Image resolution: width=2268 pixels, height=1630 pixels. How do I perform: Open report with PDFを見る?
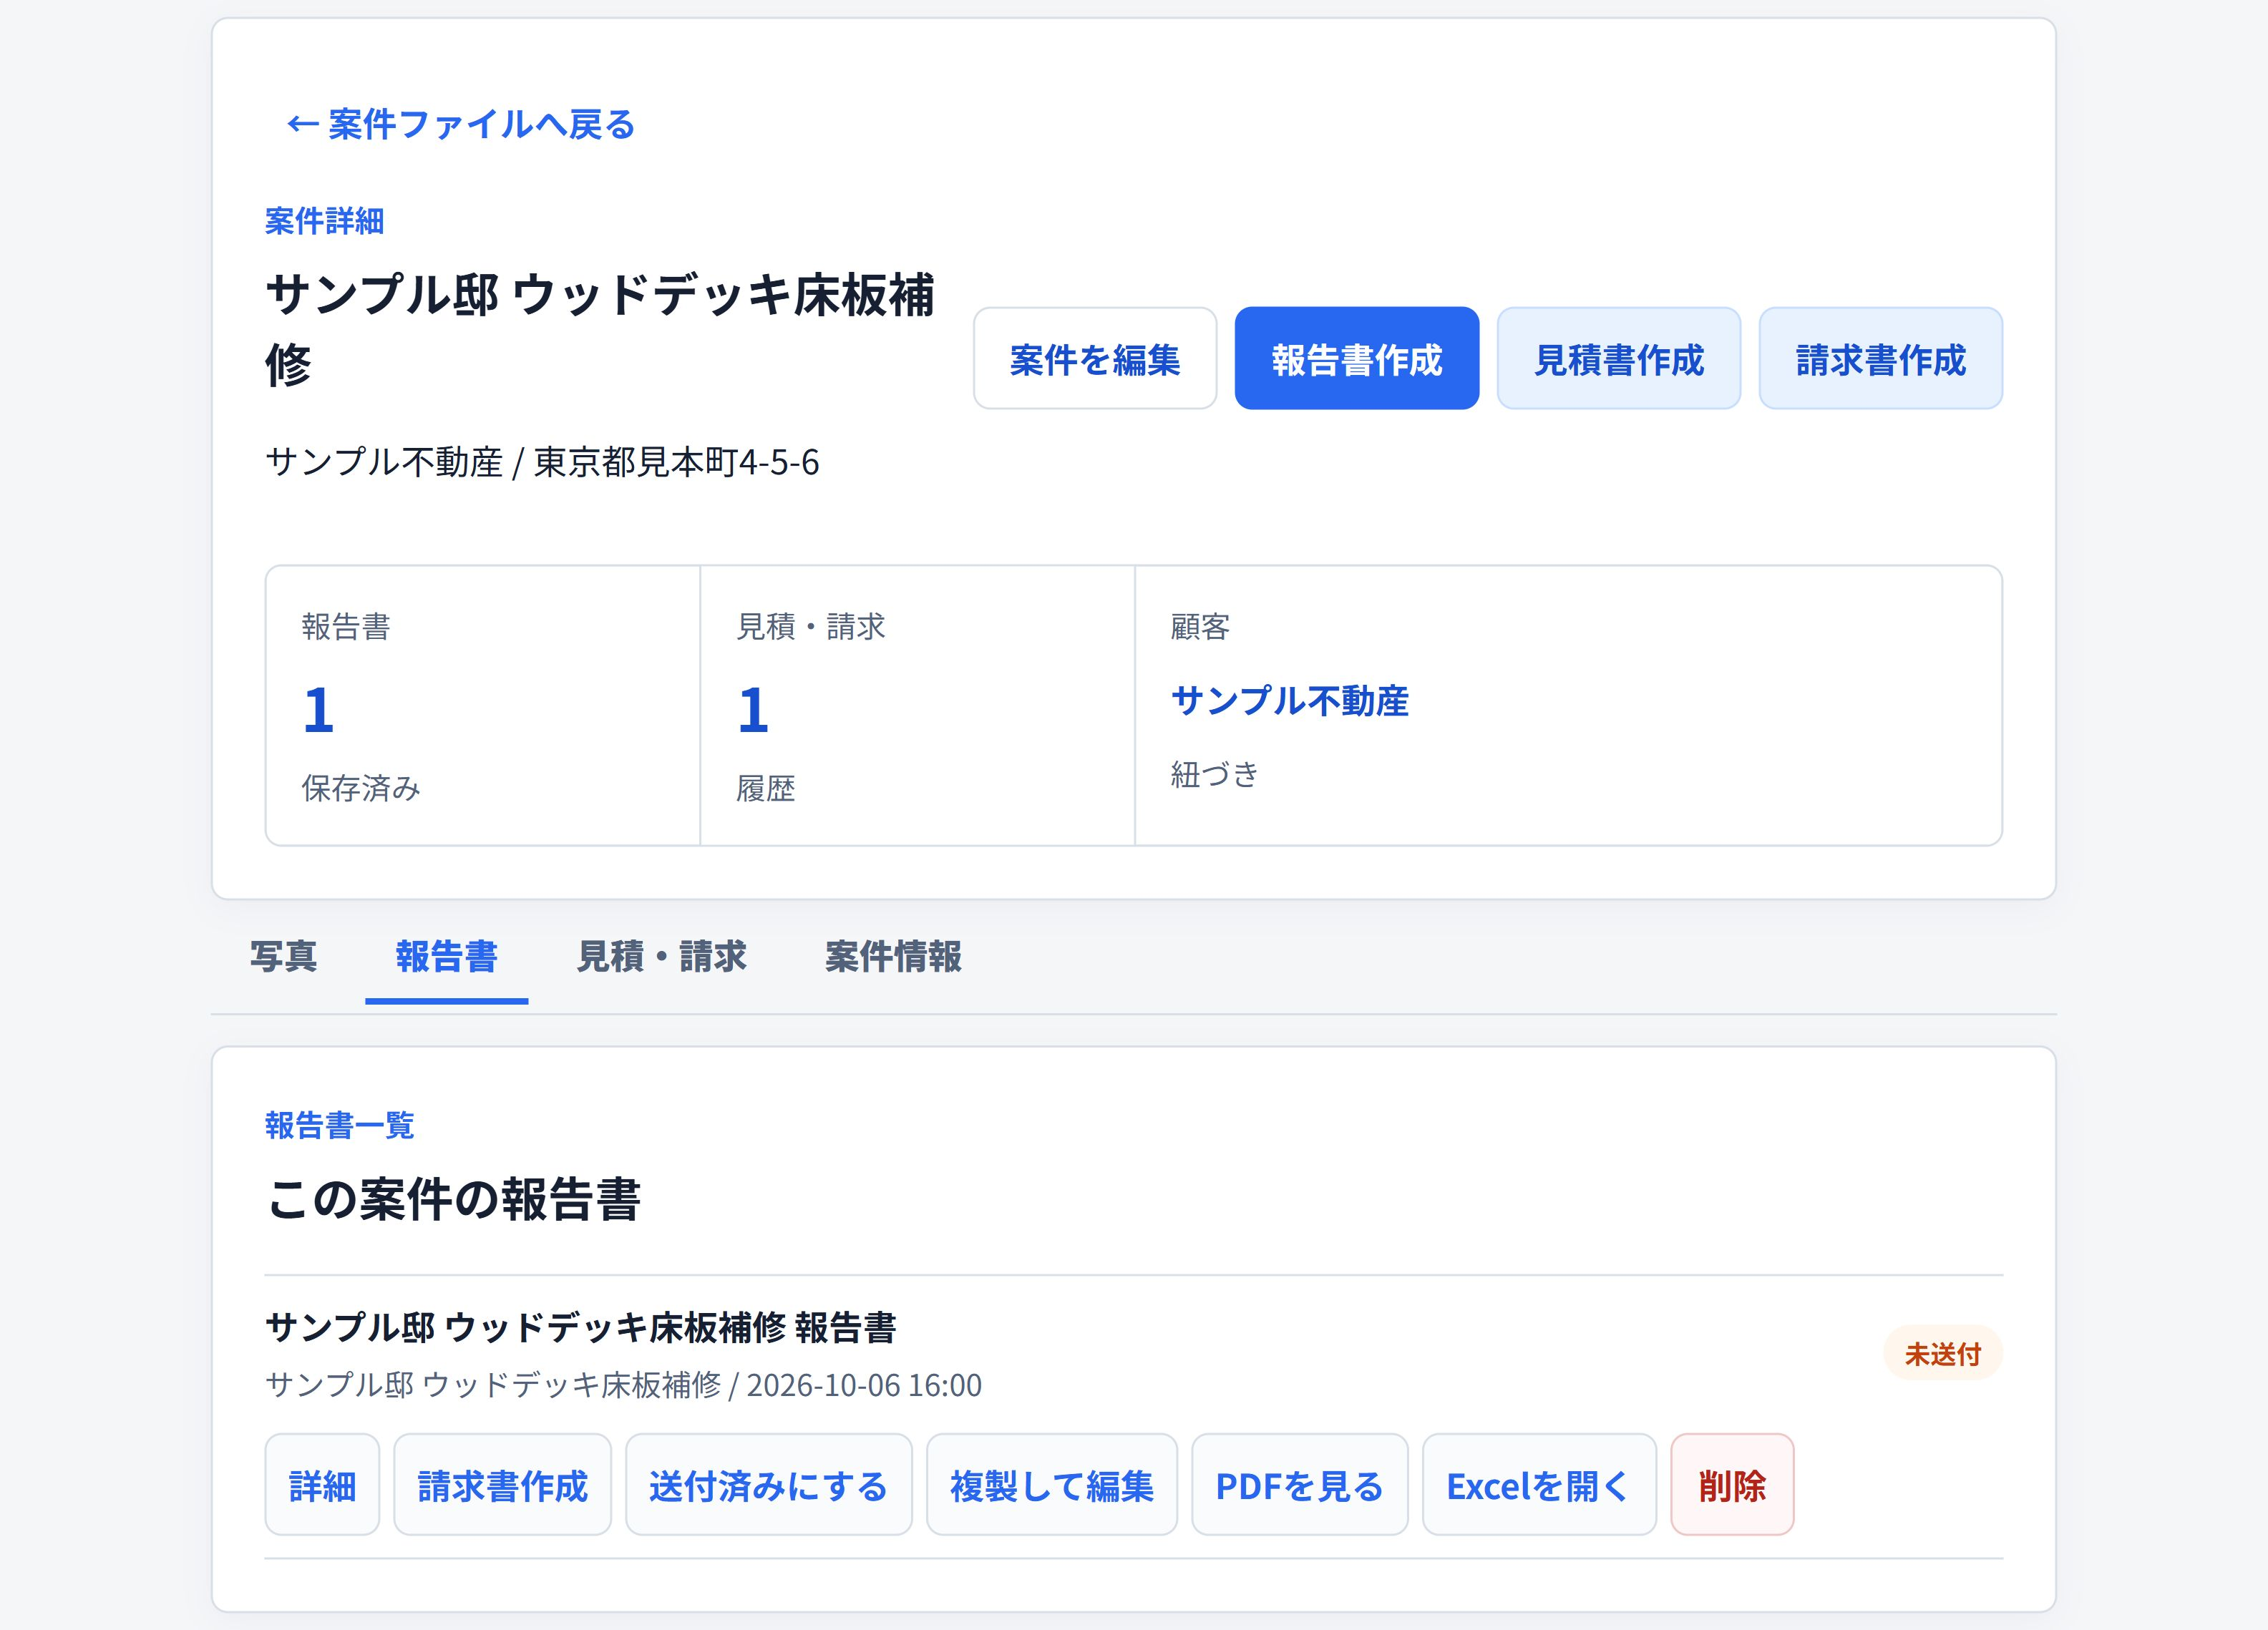pyautogui.click(x=1300, y=1485)
